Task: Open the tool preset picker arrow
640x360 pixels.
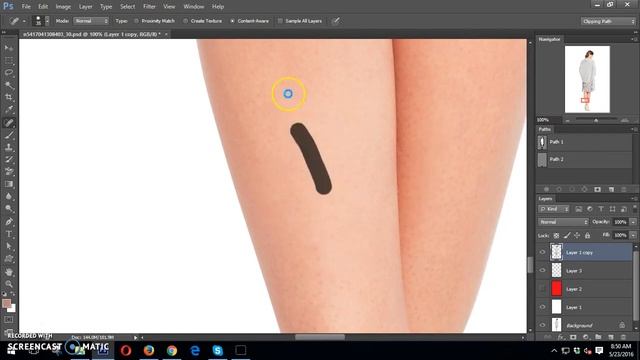Action: 24,21
